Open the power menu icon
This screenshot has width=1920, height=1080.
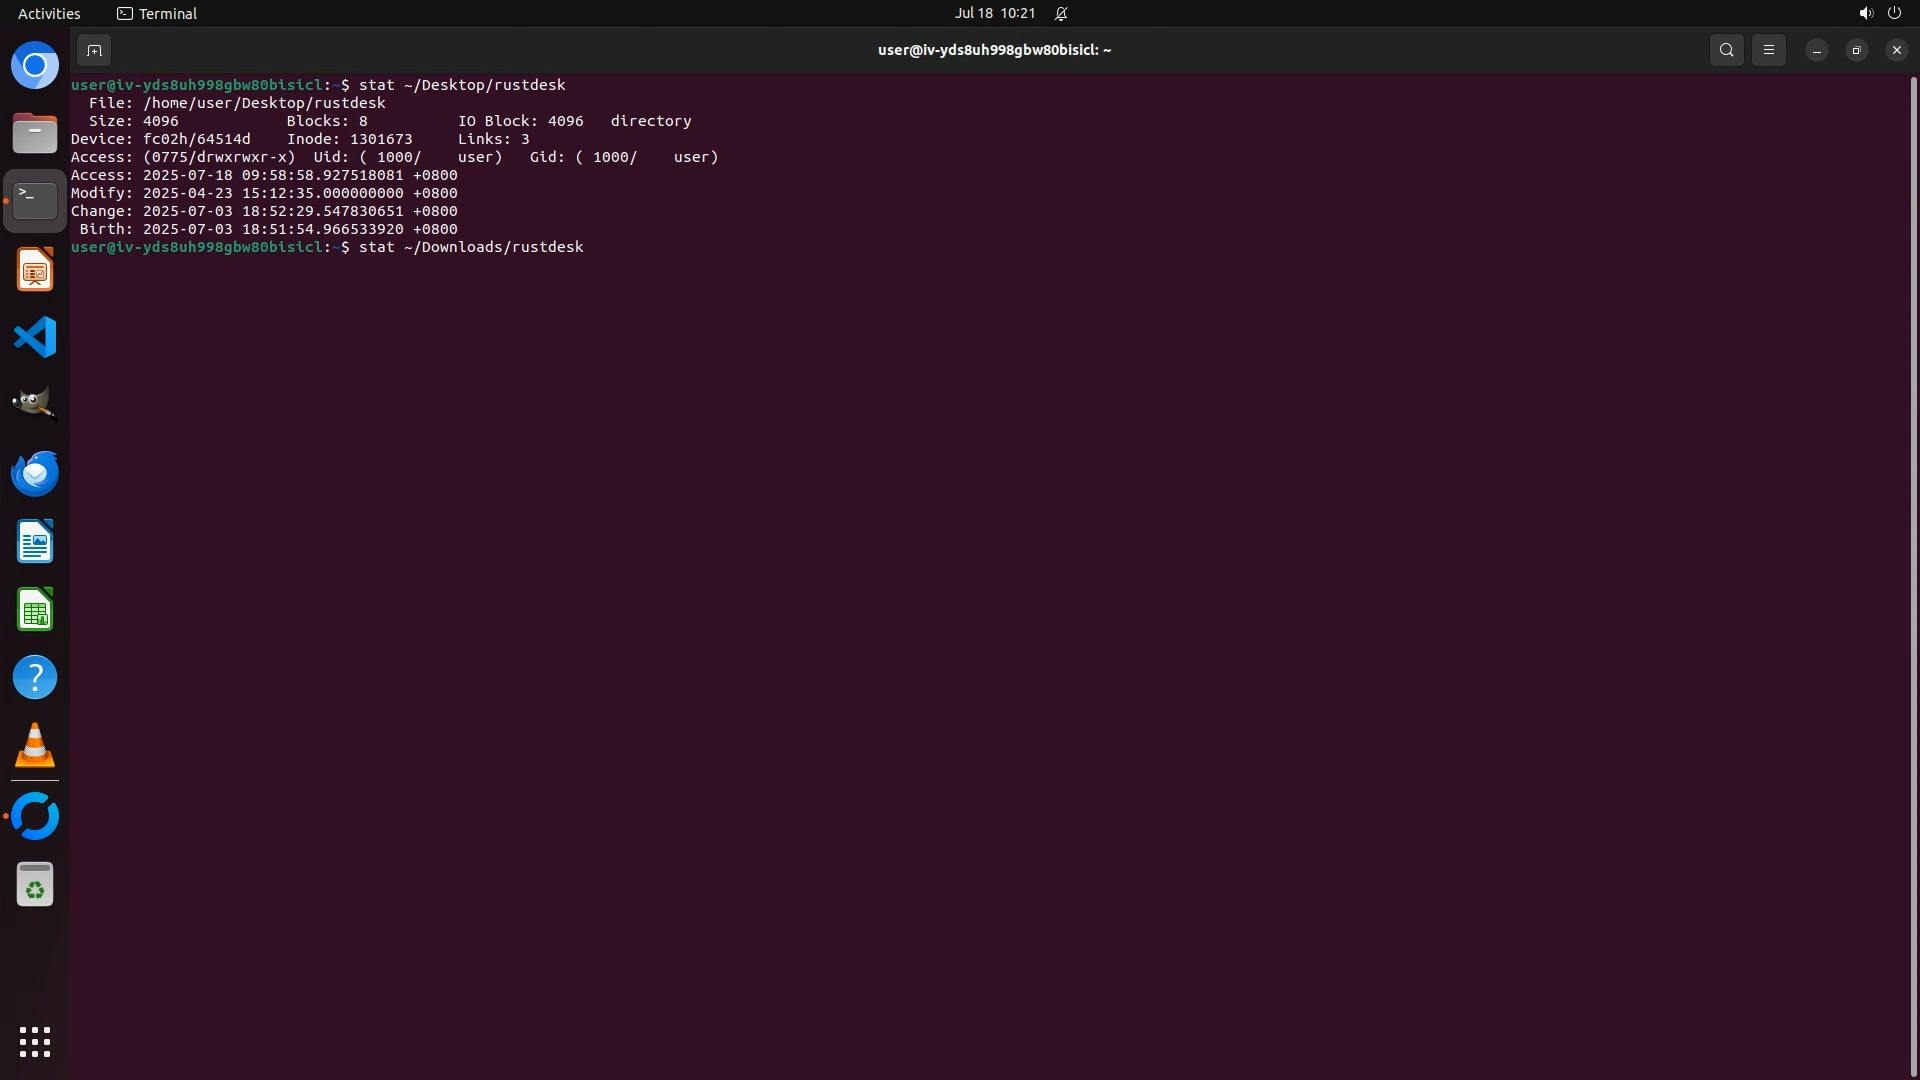click(1894, 13)
